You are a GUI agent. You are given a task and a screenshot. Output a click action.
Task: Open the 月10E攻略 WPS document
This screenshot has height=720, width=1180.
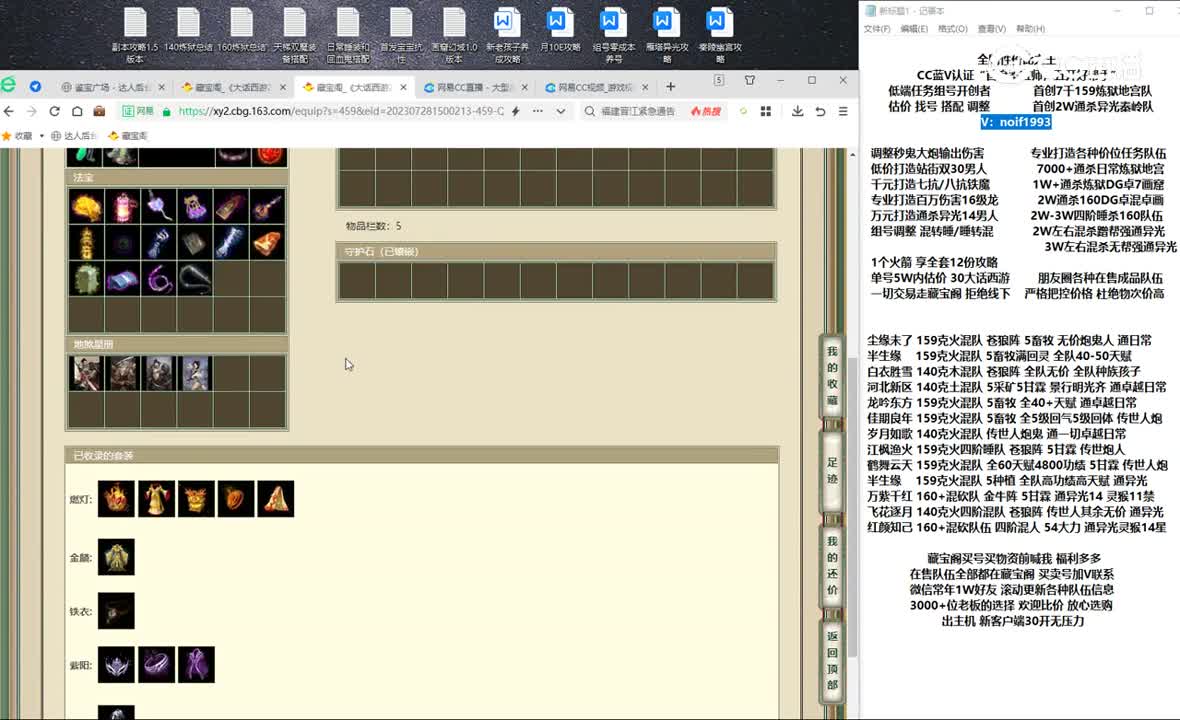pyautogui.click(x=560, y=30)
